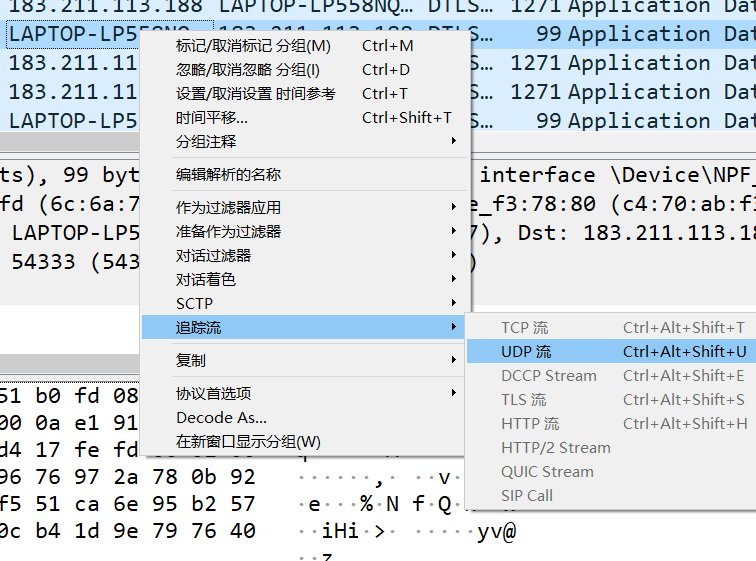This screenshot has height=561, width=756.
Task: Select the 追踪流 menu entry
Action: [x=303, y=328]
